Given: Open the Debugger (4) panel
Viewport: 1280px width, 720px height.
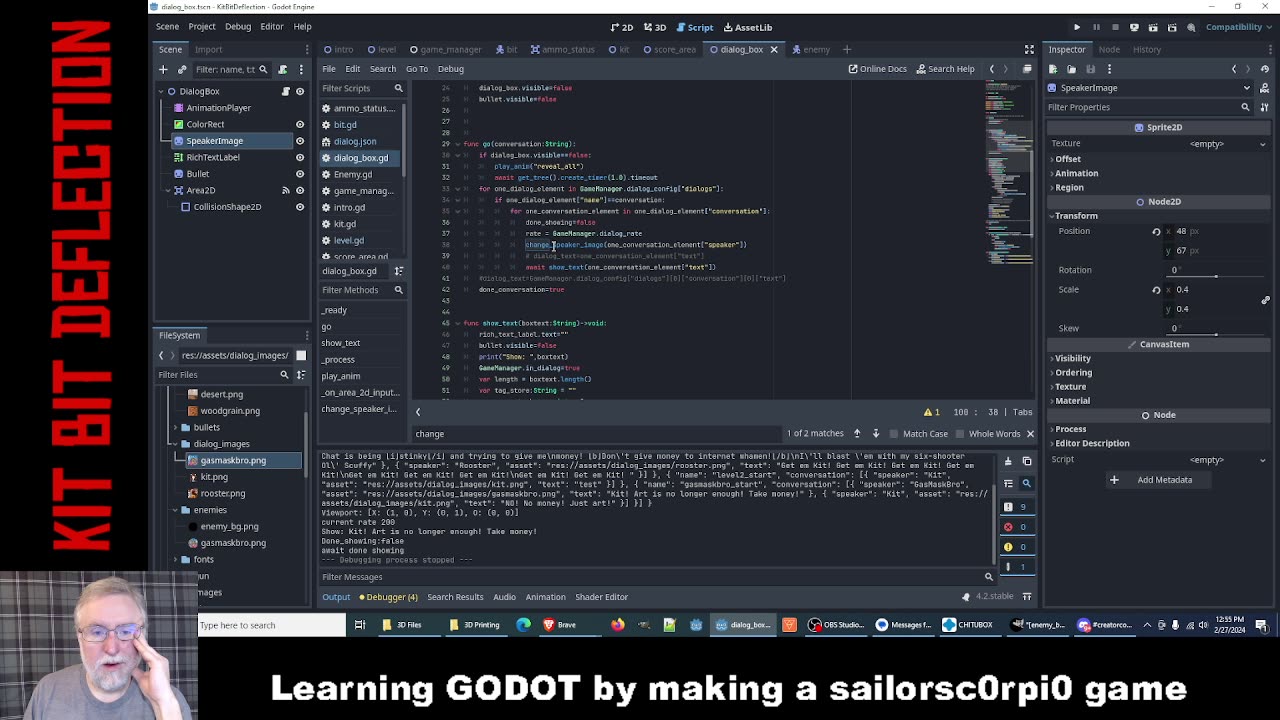Looking at the screenshot, I should [x=387, y=597].
